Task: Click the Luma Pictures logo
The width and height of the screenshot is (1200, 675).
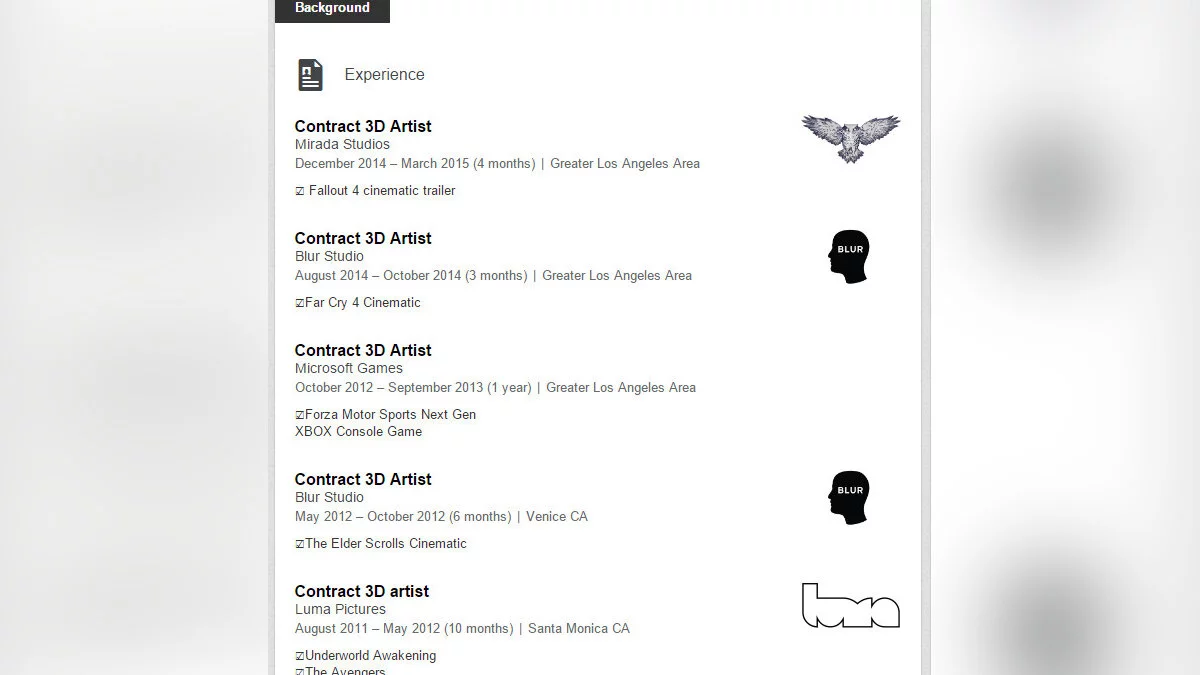Action: (850, 606)
